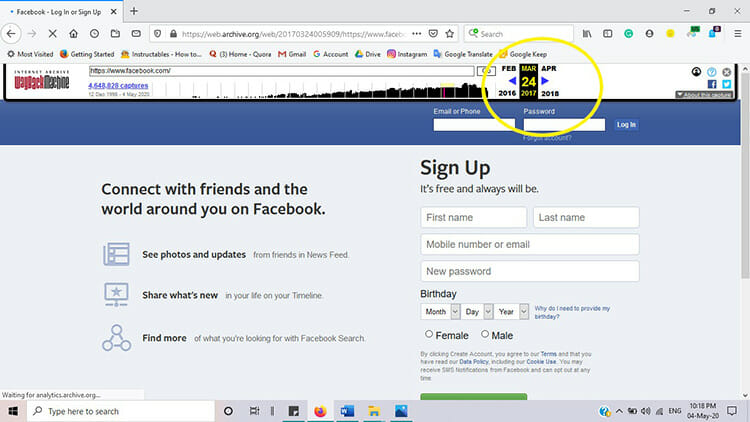The width and height of the screenshot is (750, 422).
Task: Go to next capture with right blue arrow
Action: coord(545,80)
